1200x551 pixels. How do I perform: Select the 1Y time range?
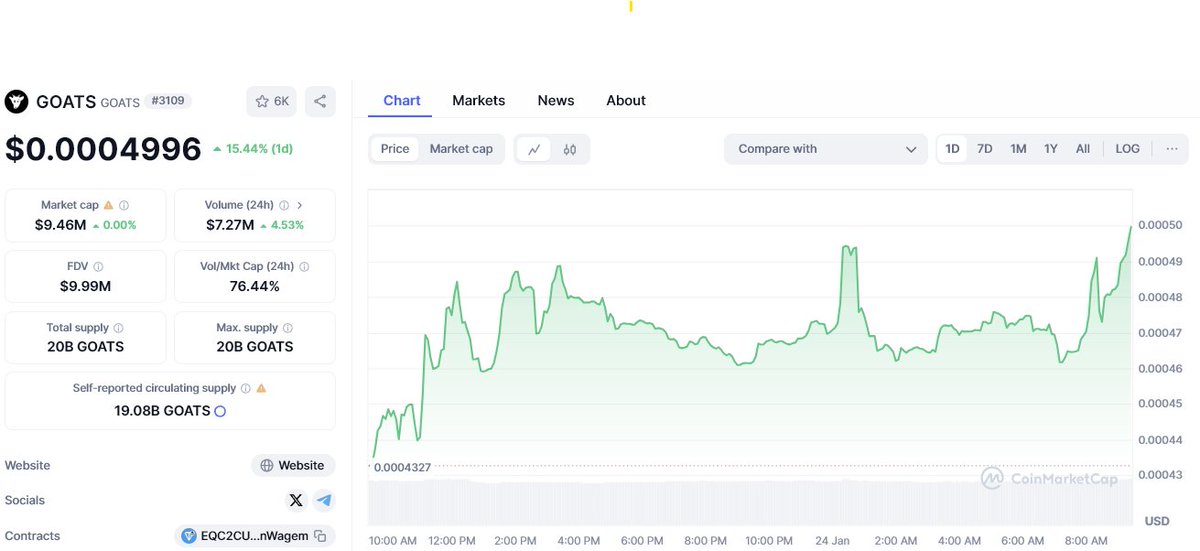[x=1051, y=149]
